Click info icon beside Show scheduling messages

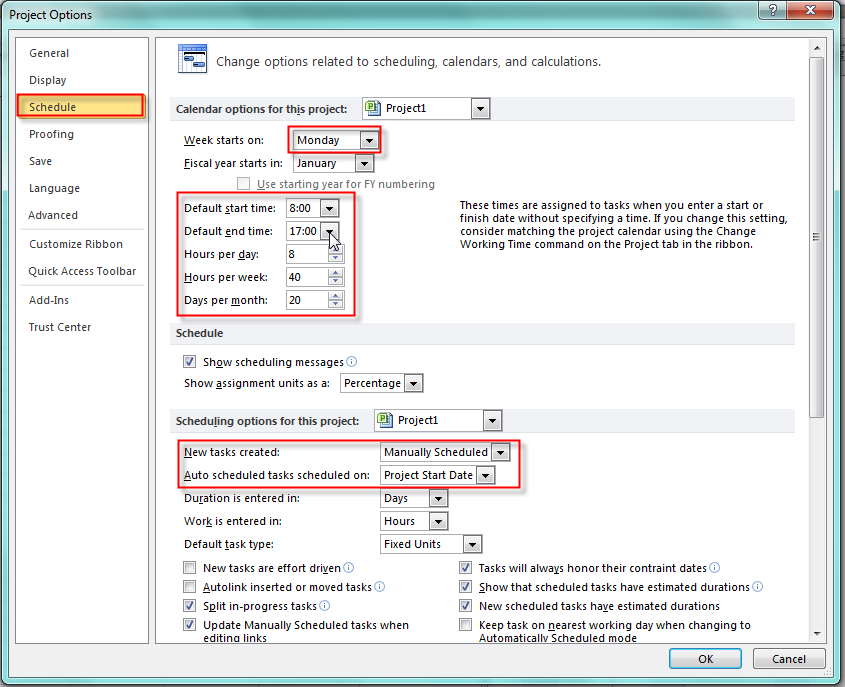pyautogui.click(x=352, y=362)
